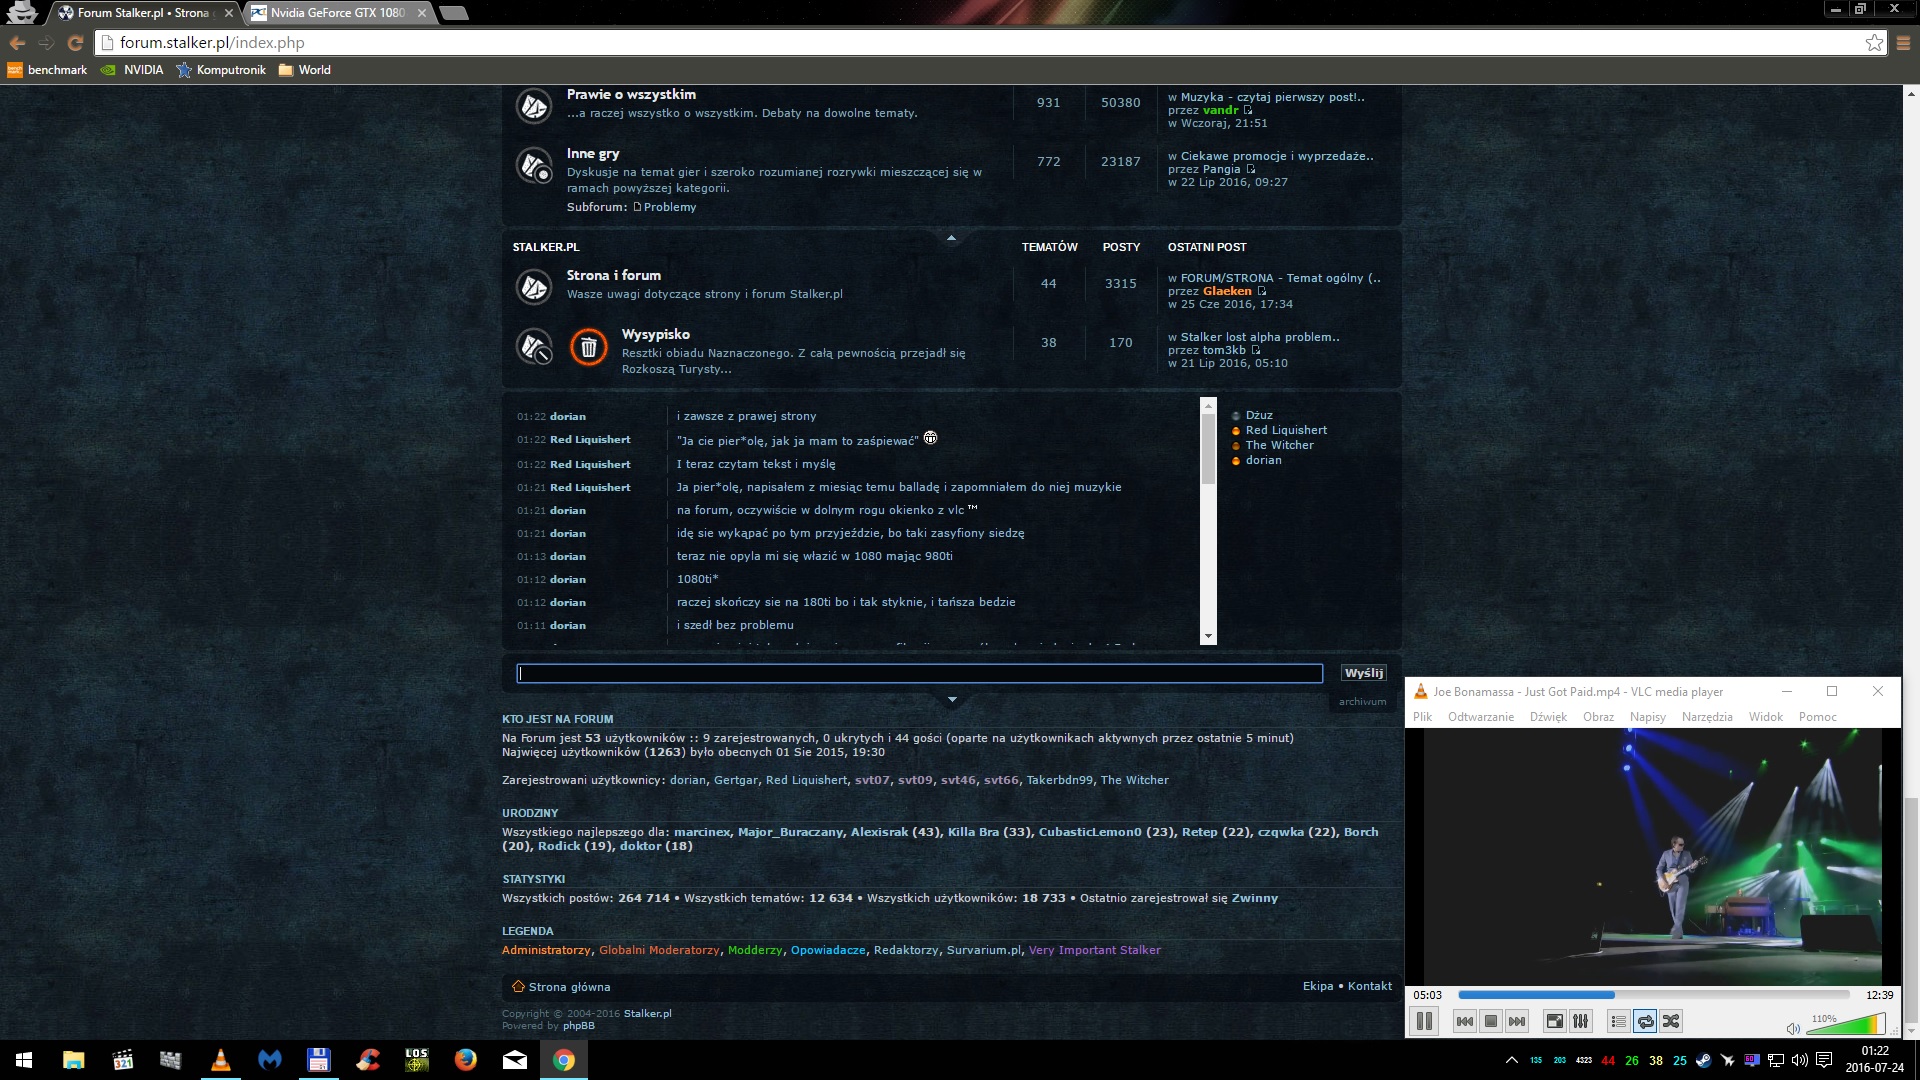Mute VLC audio via speaker icon
The width and height of the screenshot is (1920, 1080).
pos(1793,1028)
